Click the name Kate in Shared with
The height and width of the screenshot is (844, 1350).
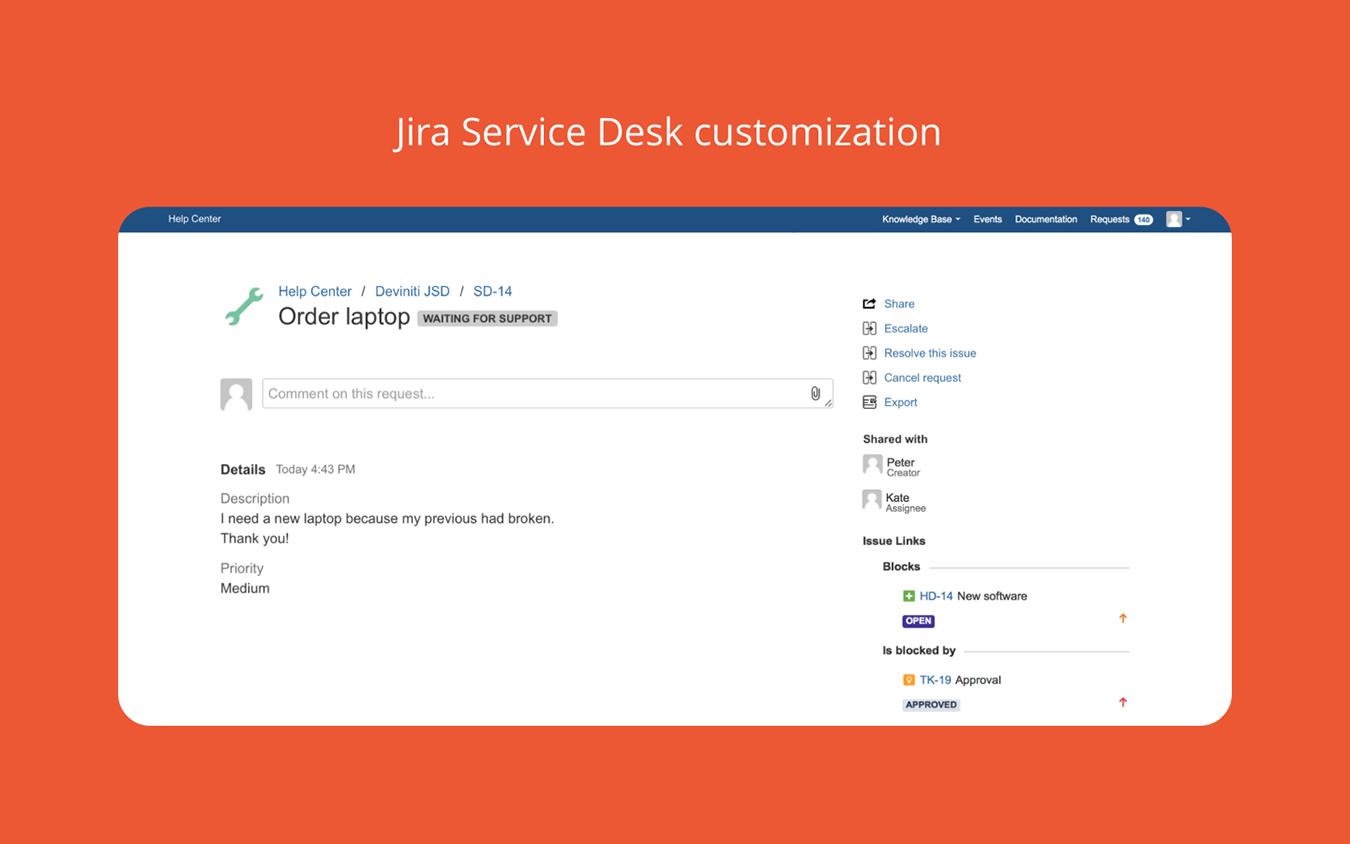897,497
